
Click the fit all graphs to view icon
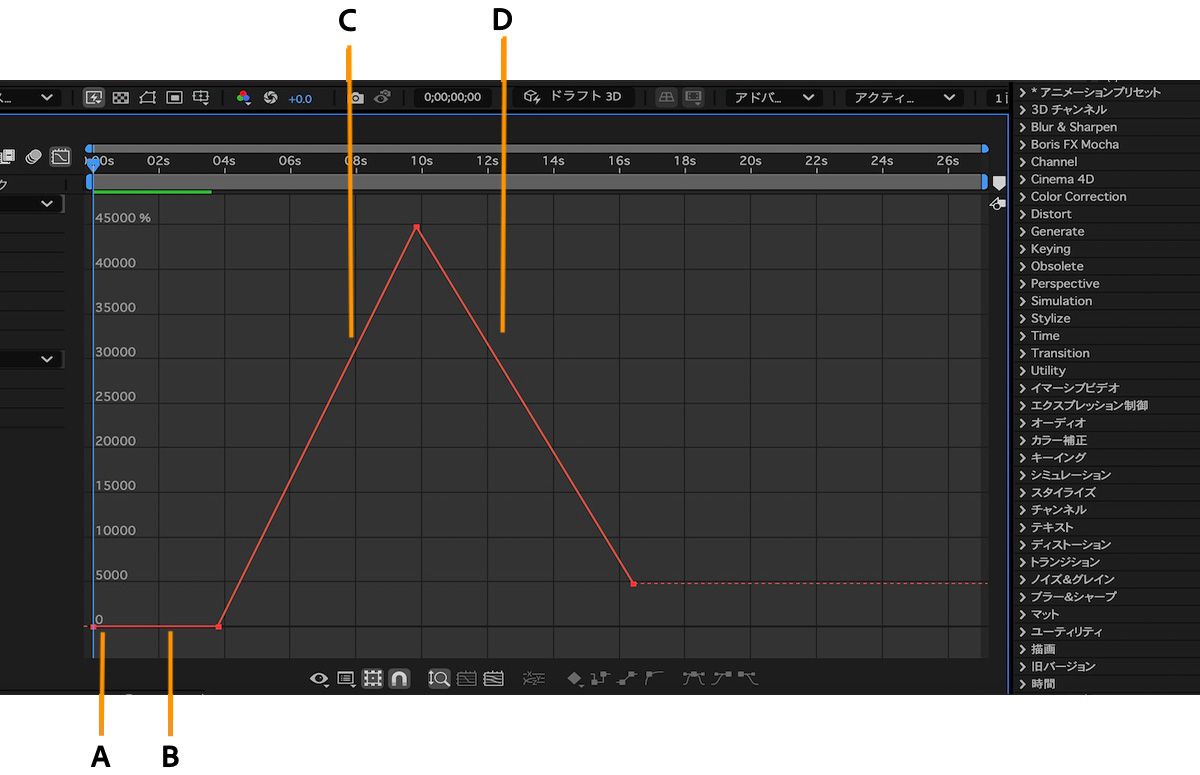493,679
